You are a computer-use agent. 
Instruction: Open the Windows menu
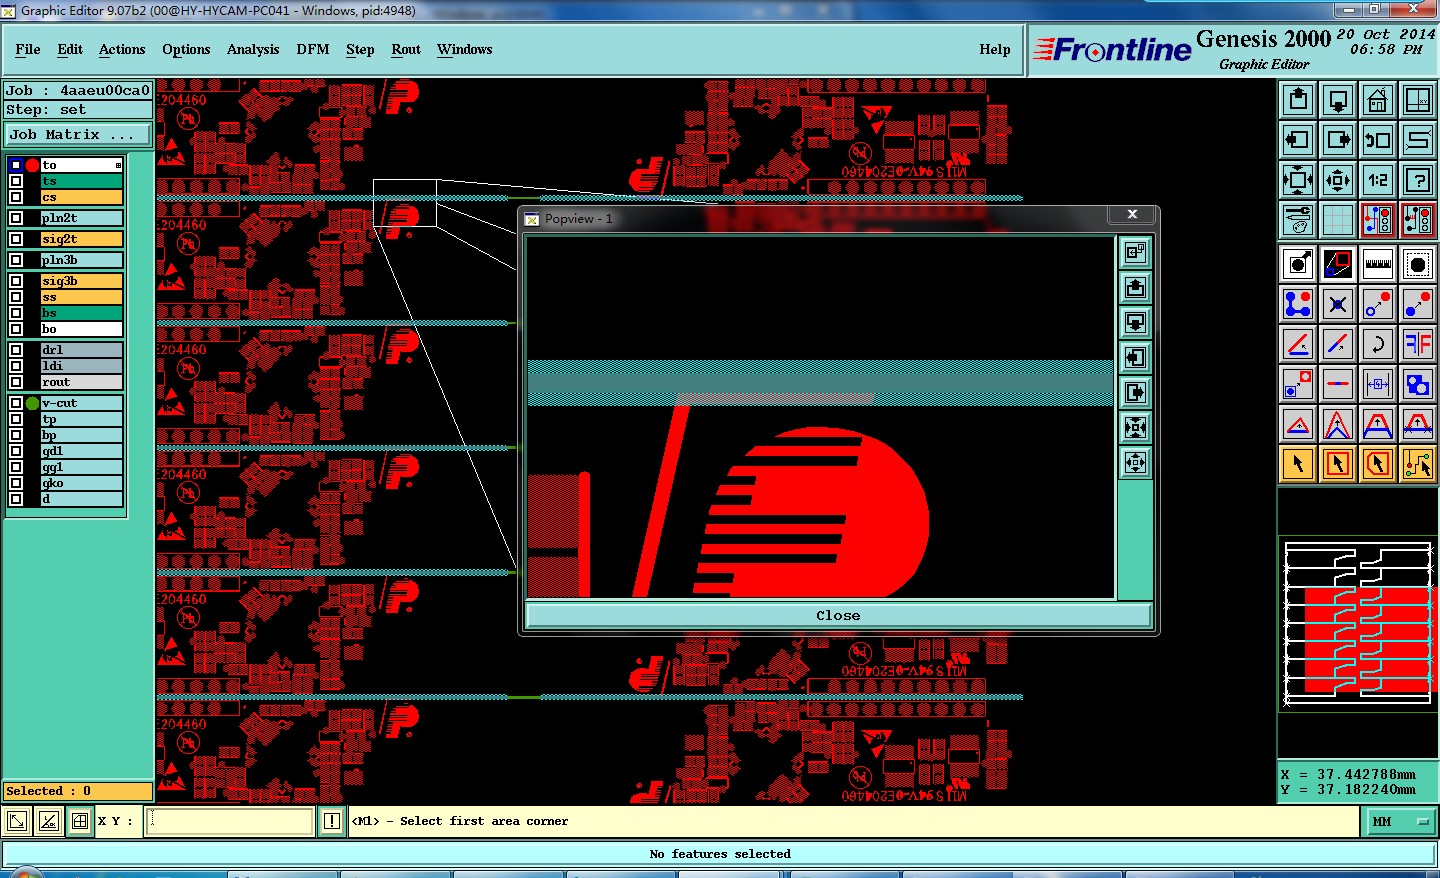[465, 49]
